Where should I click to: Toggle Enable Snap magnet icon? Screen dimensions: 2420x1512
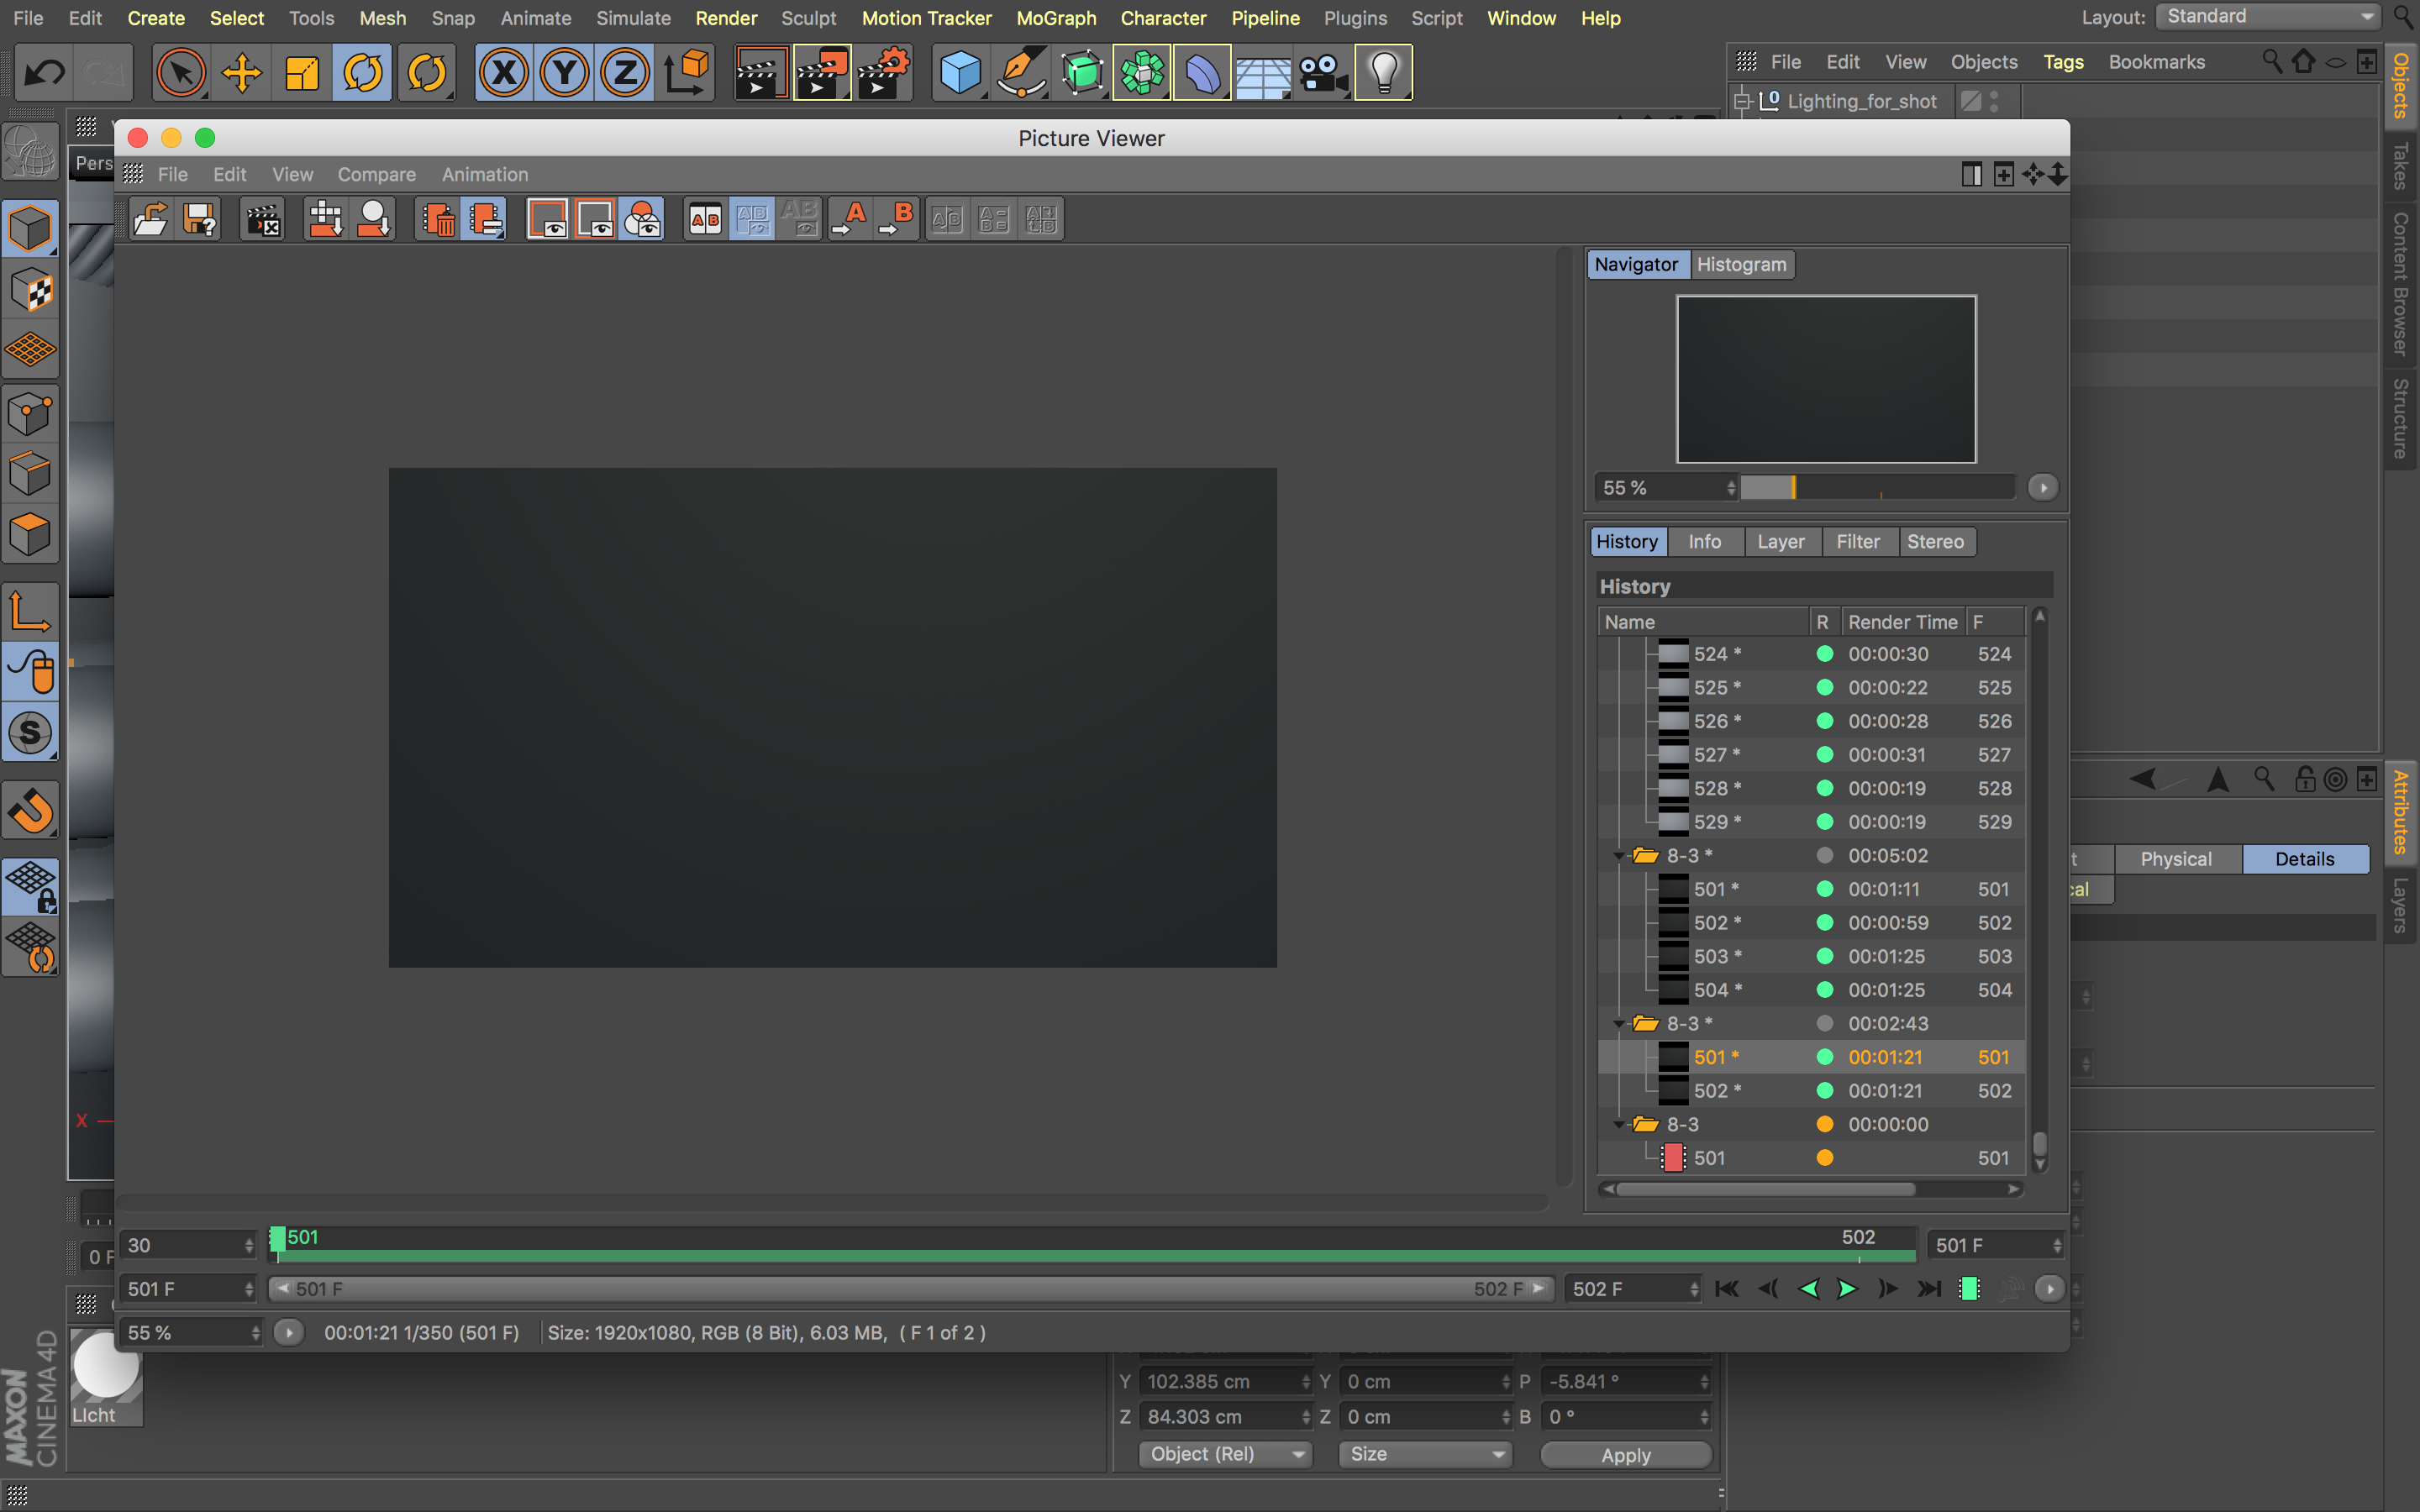point(31,811)
